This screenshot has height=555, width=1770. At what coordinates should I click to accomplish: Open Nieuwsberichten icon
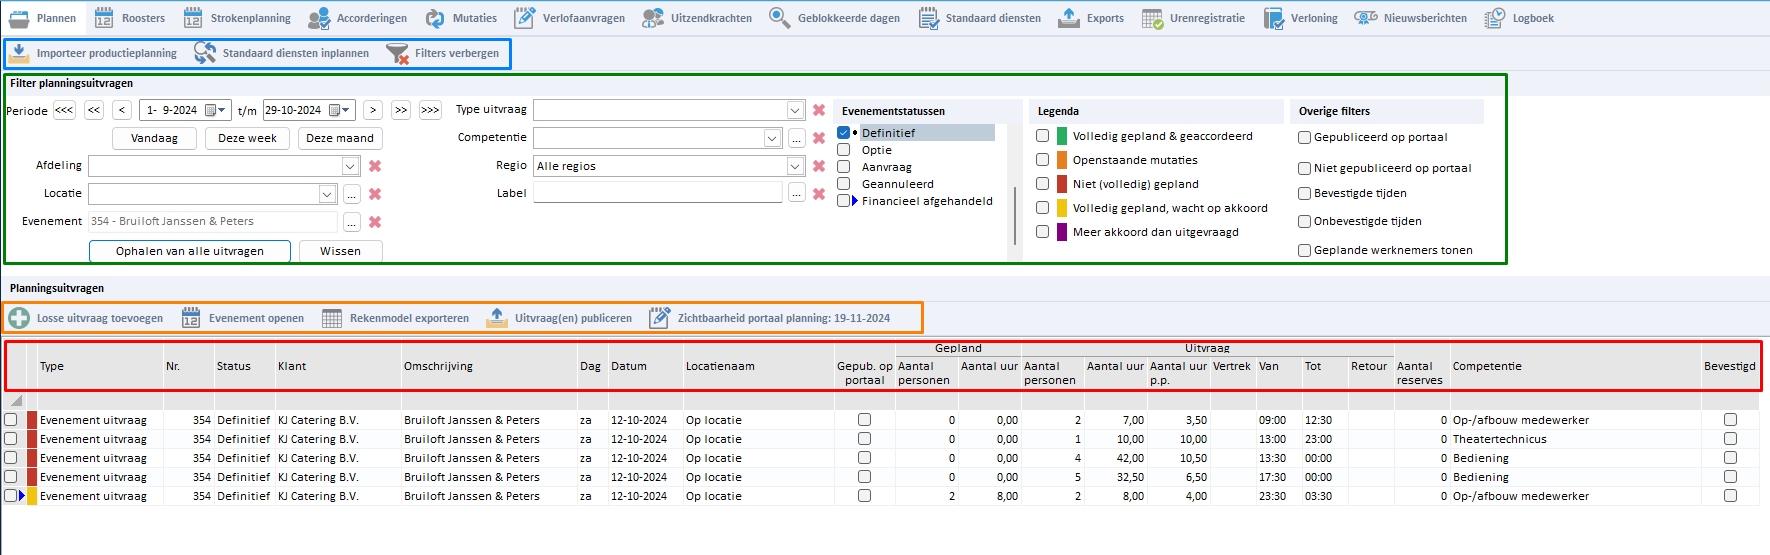pos(1366,18)
